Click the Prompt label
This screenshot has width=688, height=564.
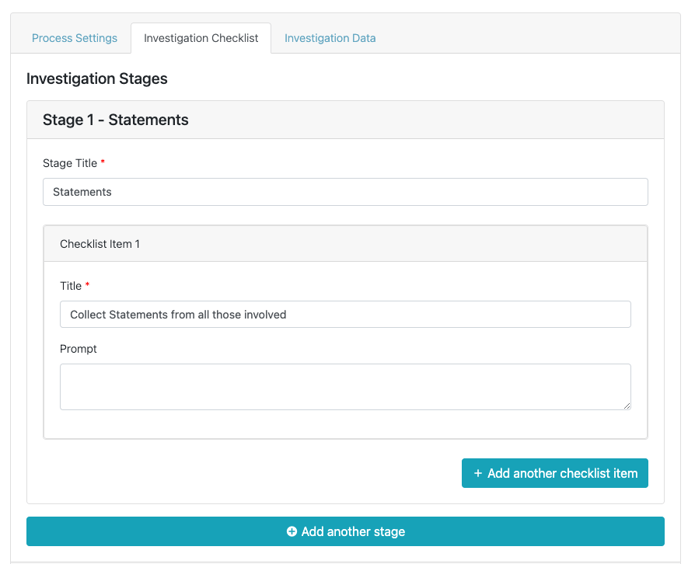[x=78, y=349]
